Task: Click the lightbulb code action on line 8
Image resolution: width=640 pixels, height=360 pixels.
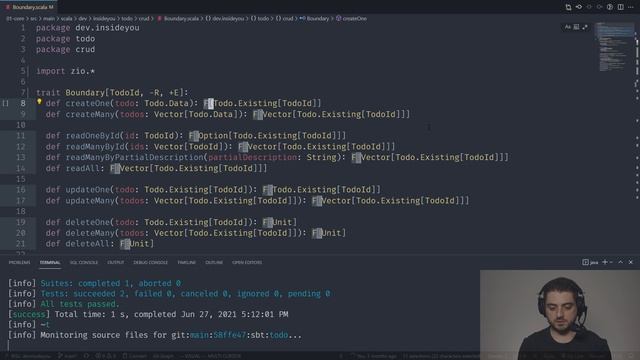Action: click(x=39, y=102)
